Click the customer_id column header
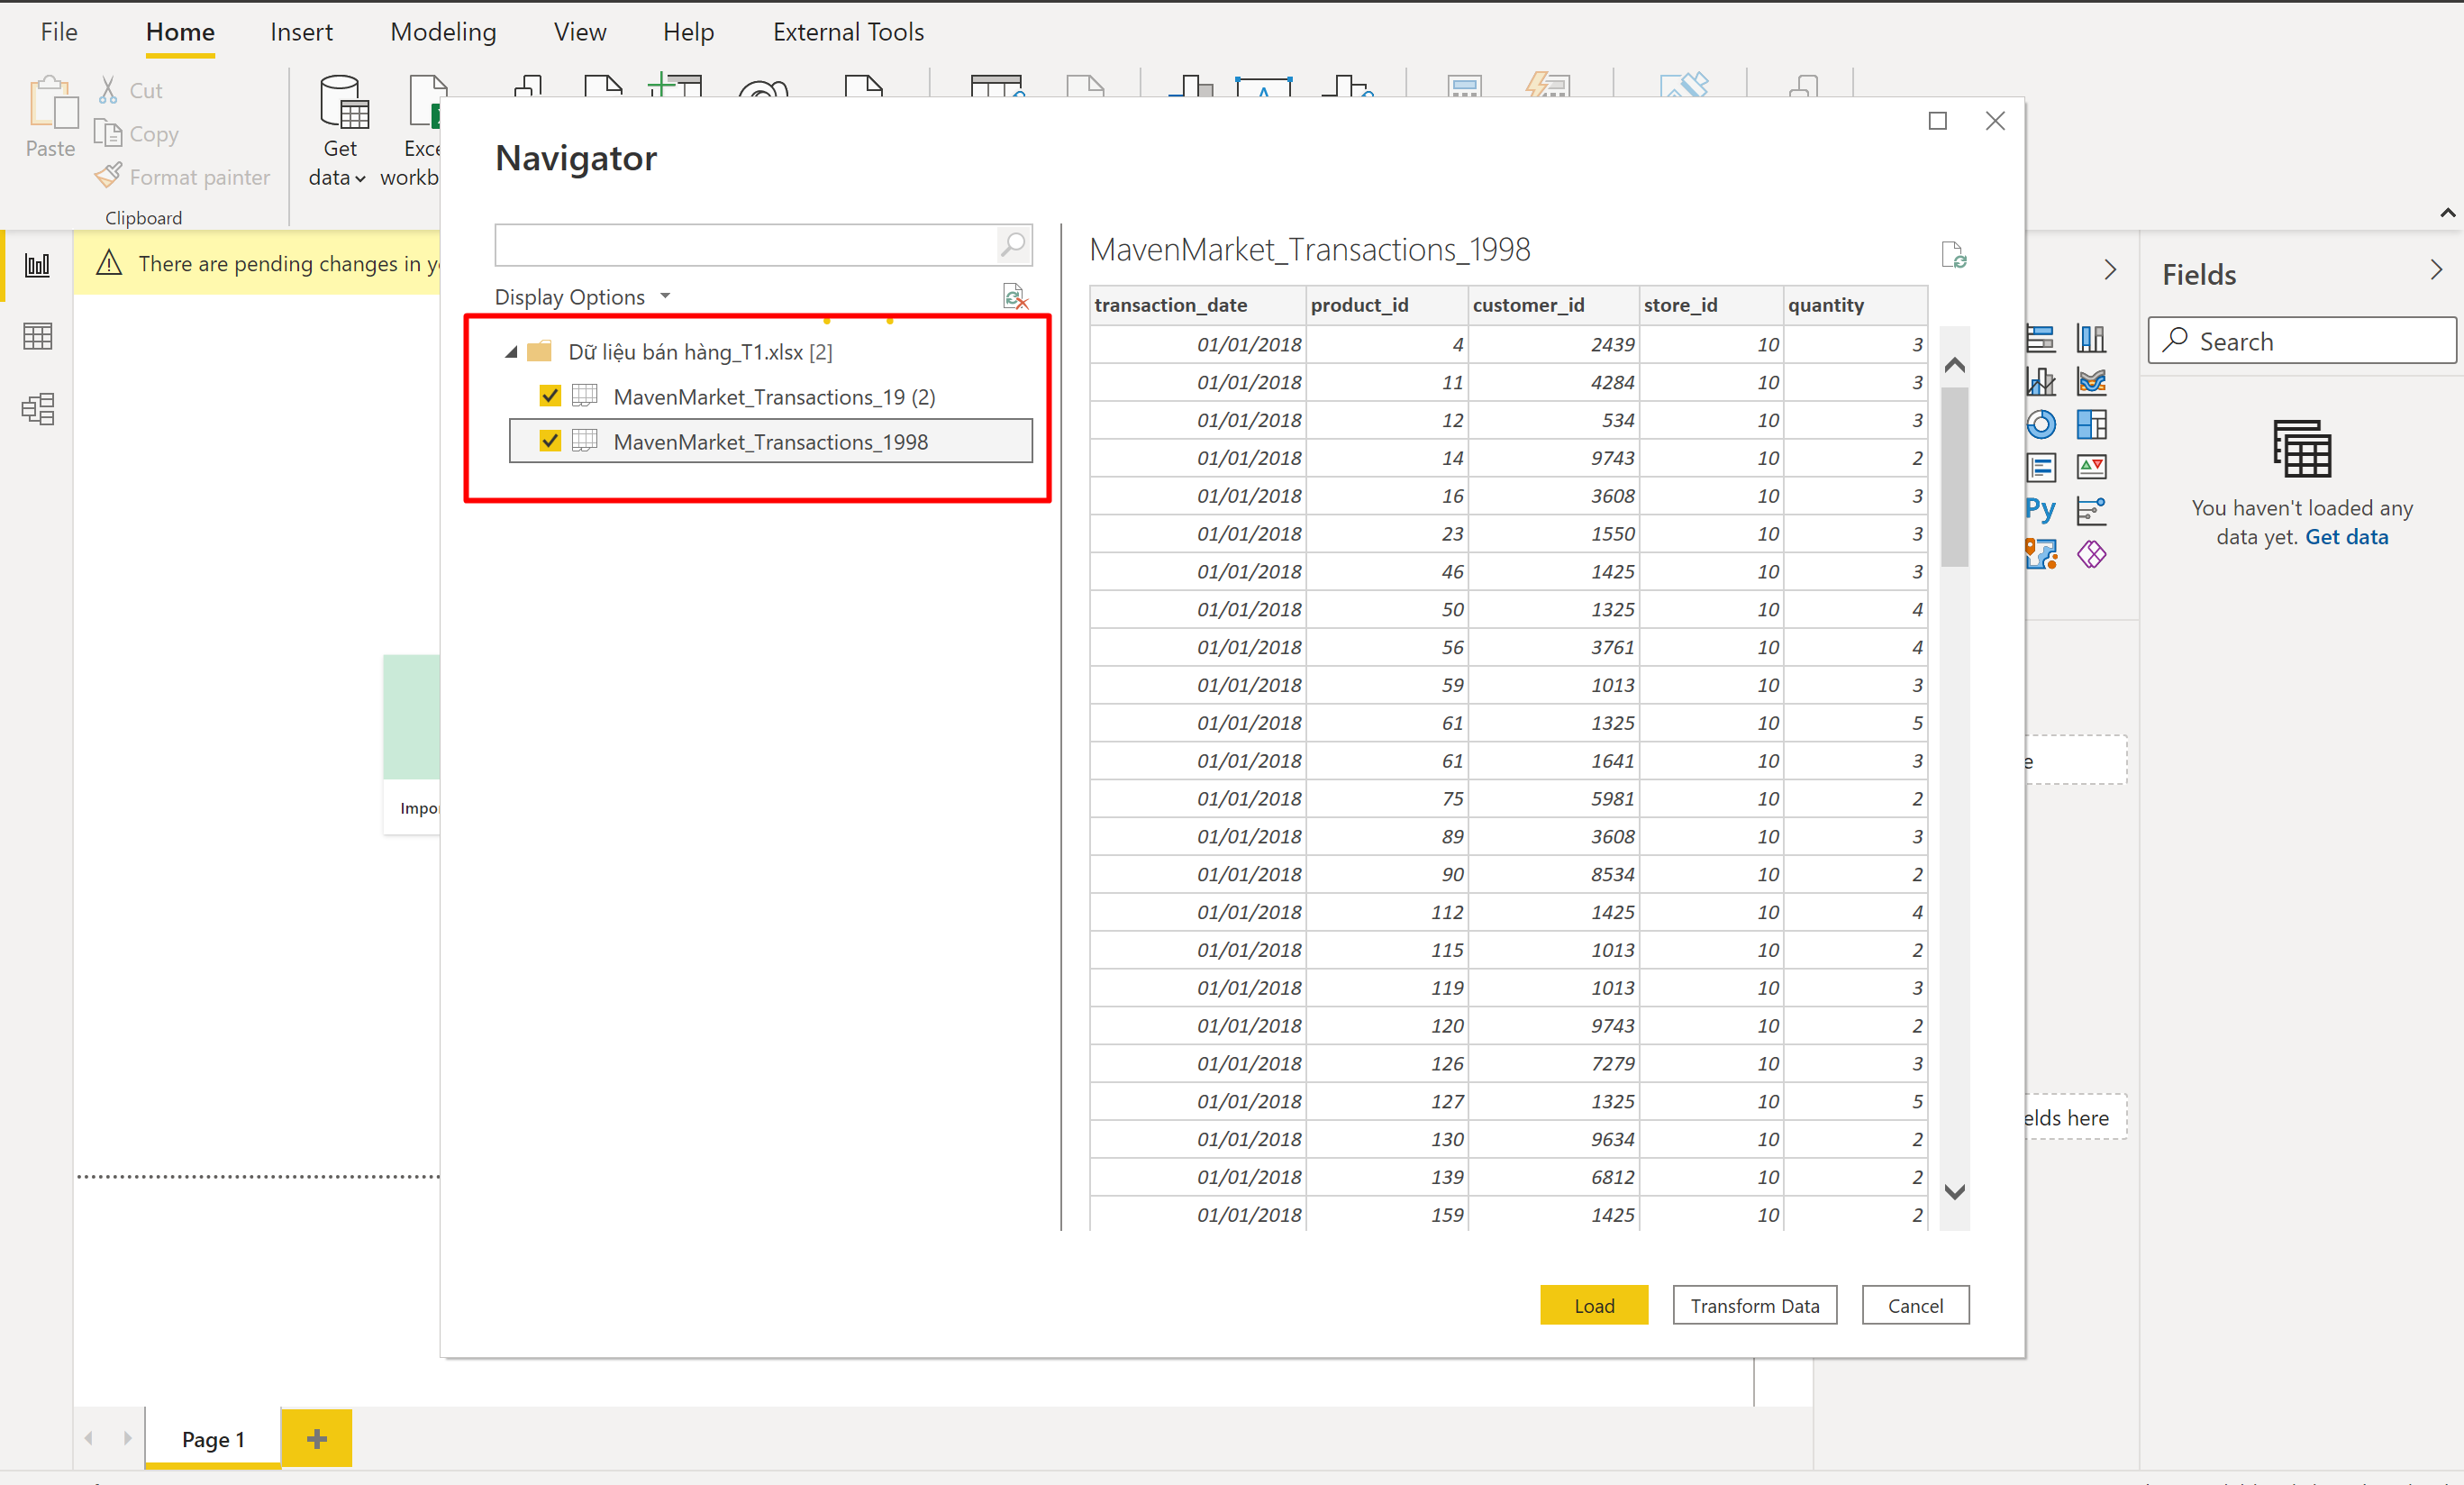 click(1553, 305)
